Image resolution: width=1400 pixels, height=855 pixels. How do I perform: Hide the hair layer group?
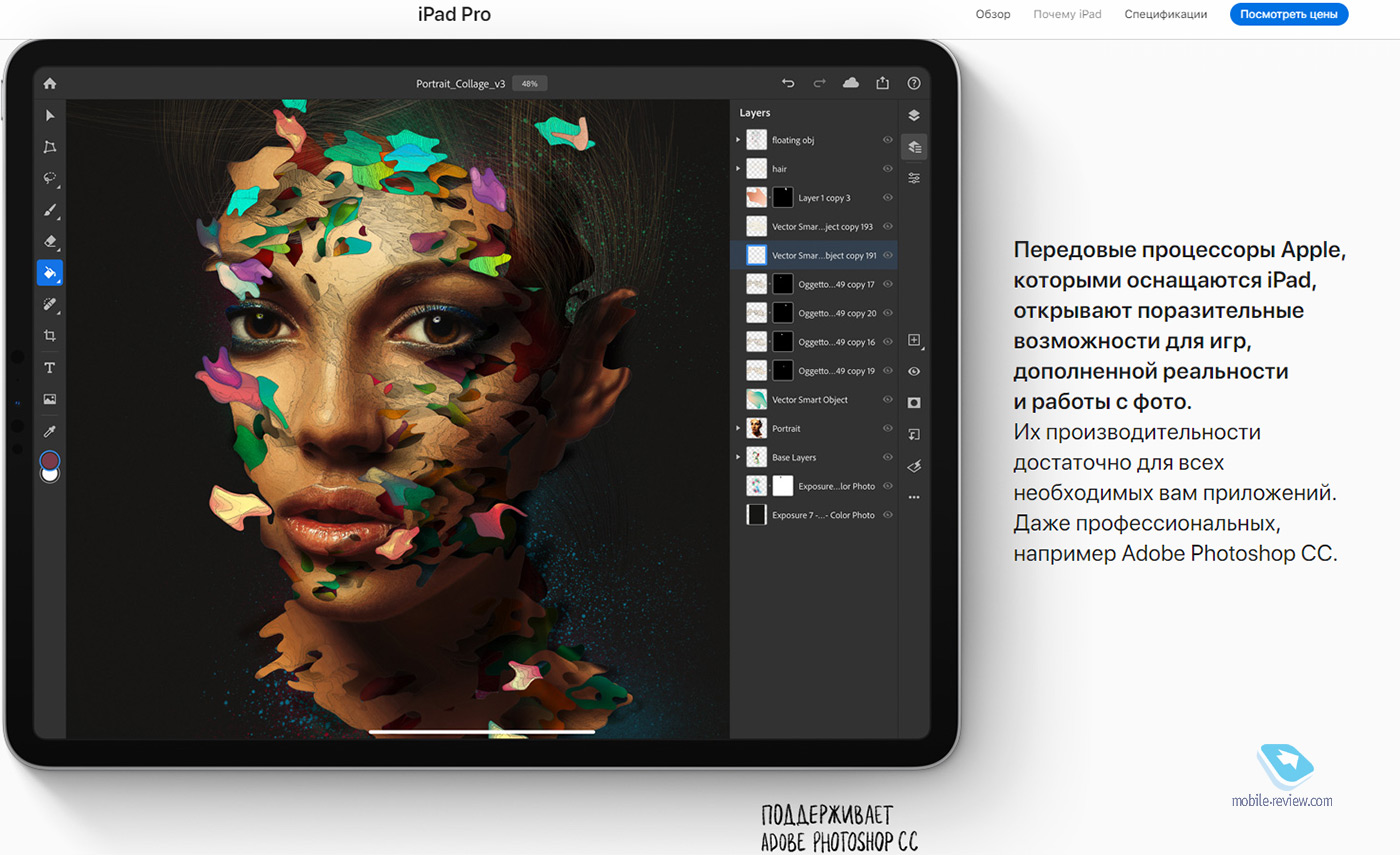point(887,169)
